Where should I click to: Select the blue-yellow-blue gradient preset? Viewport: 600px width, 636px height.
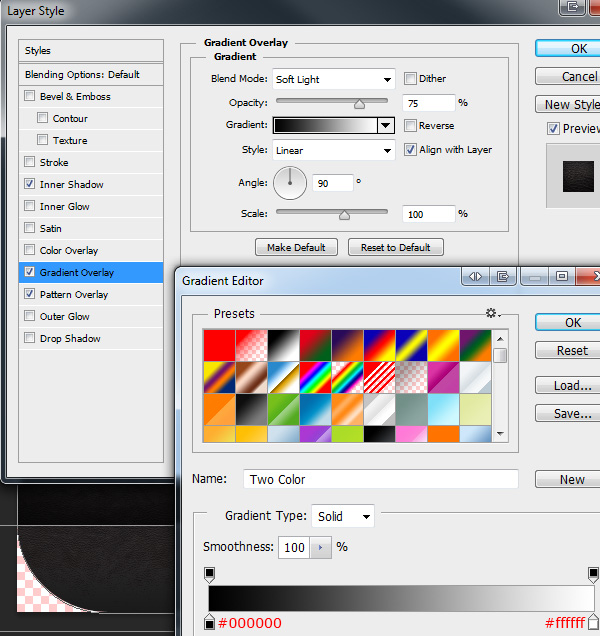pyautogui.click(x=412, y=345)
